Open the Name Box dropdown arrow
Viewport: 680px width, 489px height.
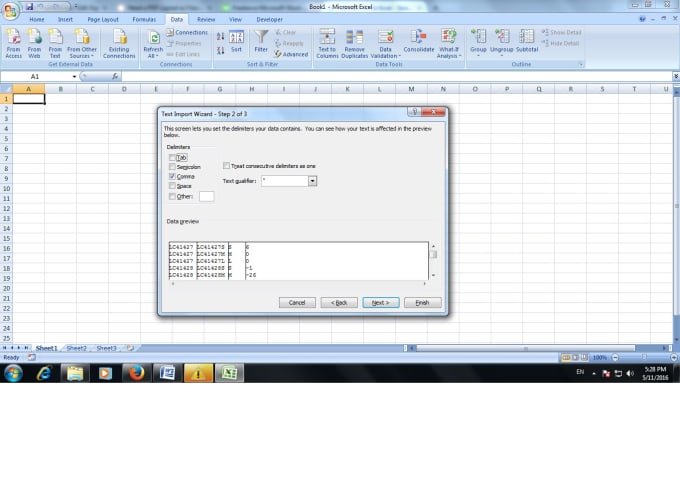pyautogui.click(x=74, y=76)
